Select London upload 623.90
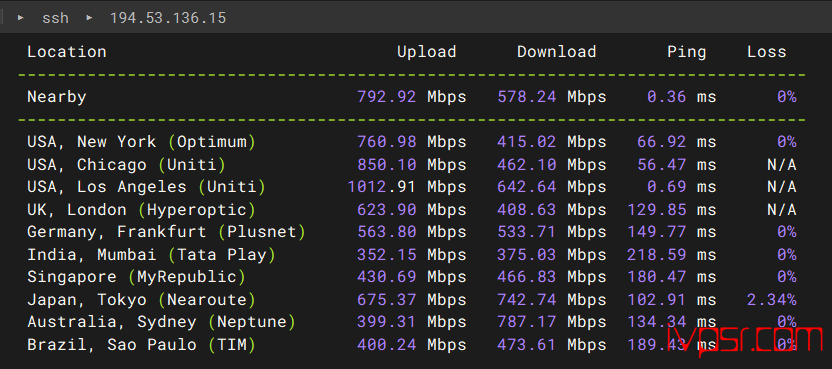Image resolution: width=832 pixels, height=369 pixels. 387,210
